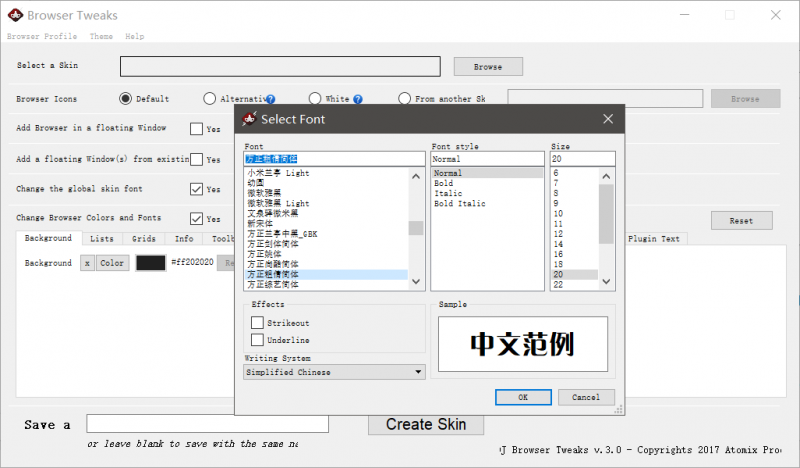Click the Save a skin name field
The height and width of the screenshot is (468, 800).
click(x=207, y=424)
